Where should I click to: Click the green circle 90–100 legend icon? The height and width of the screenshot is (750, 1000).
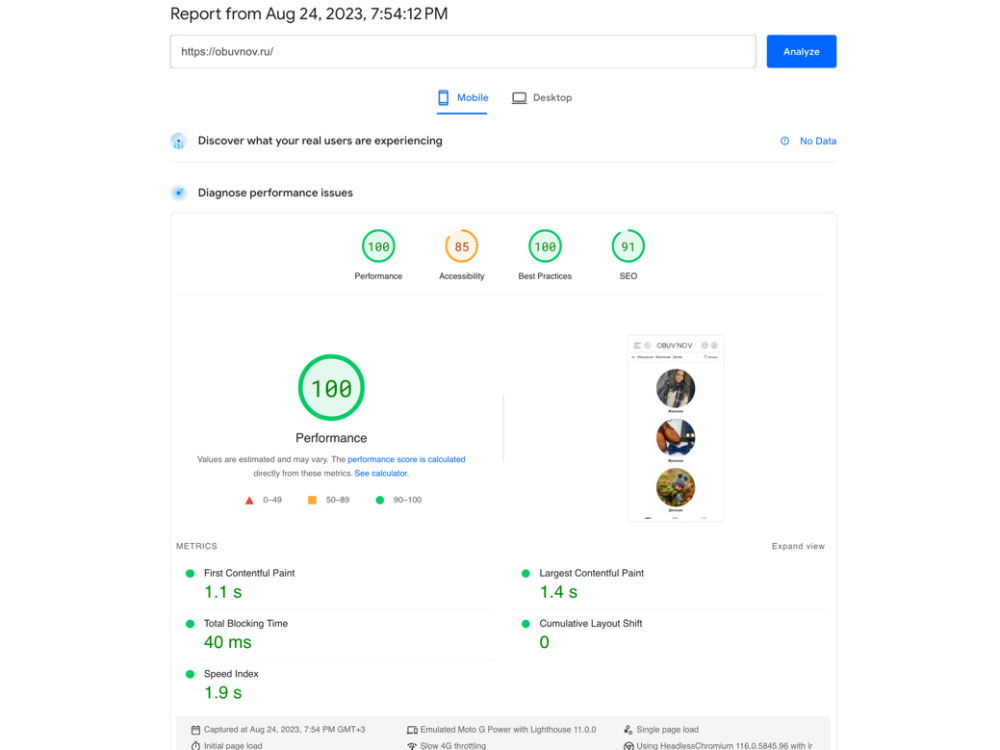[379, 500]
